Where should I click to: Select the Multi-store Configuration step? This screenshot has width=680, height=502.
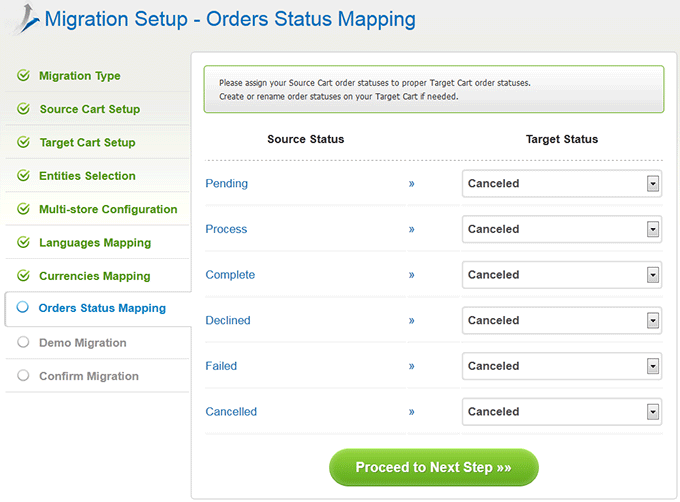point(108,209)
